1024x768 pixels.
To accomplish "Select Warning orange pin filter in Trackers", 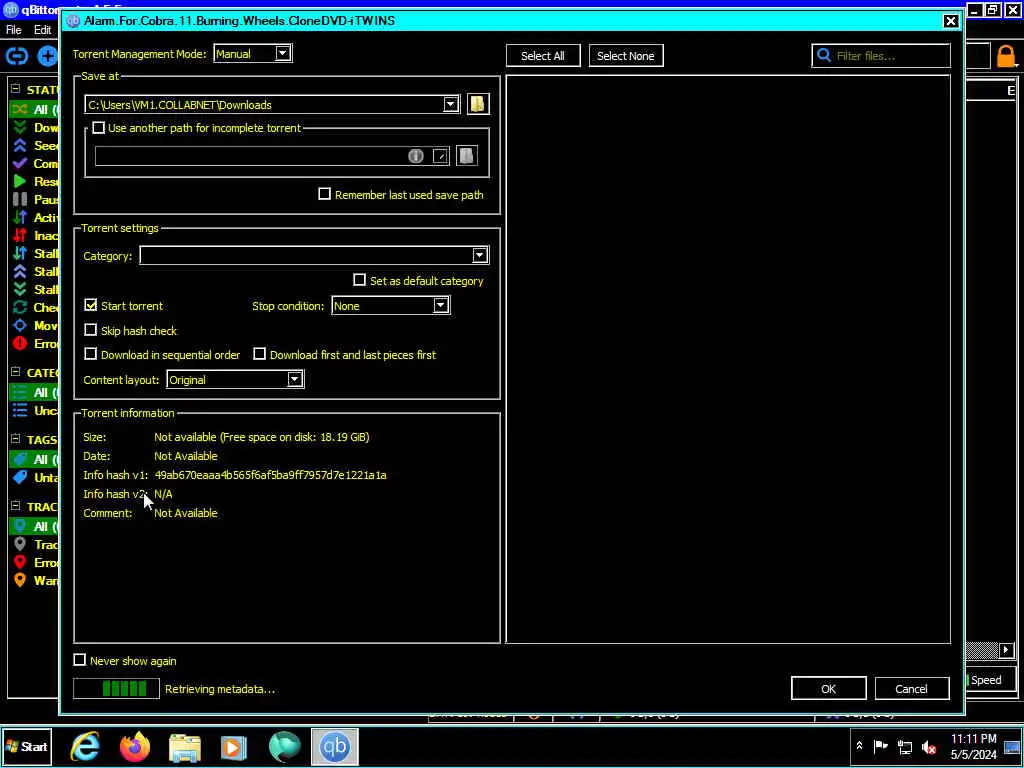I will pos(36,580).
